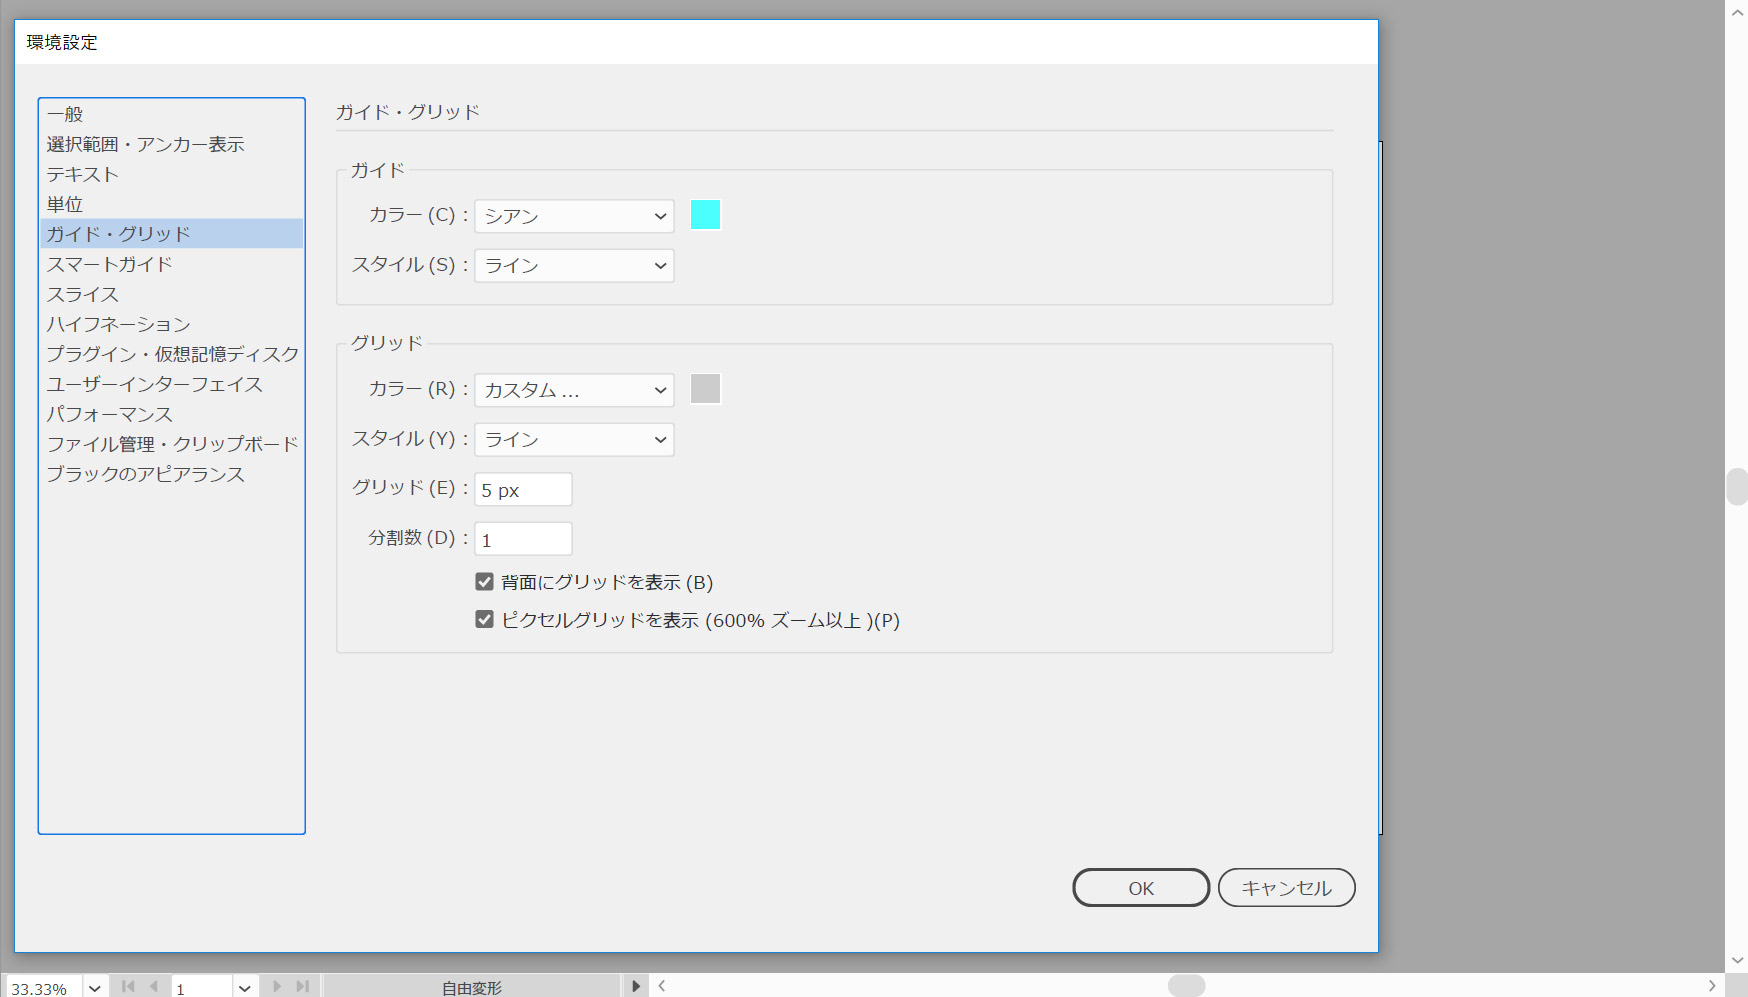
Task: Open the grid カラー dropdown showing カスタム
Action: point(574,390)
